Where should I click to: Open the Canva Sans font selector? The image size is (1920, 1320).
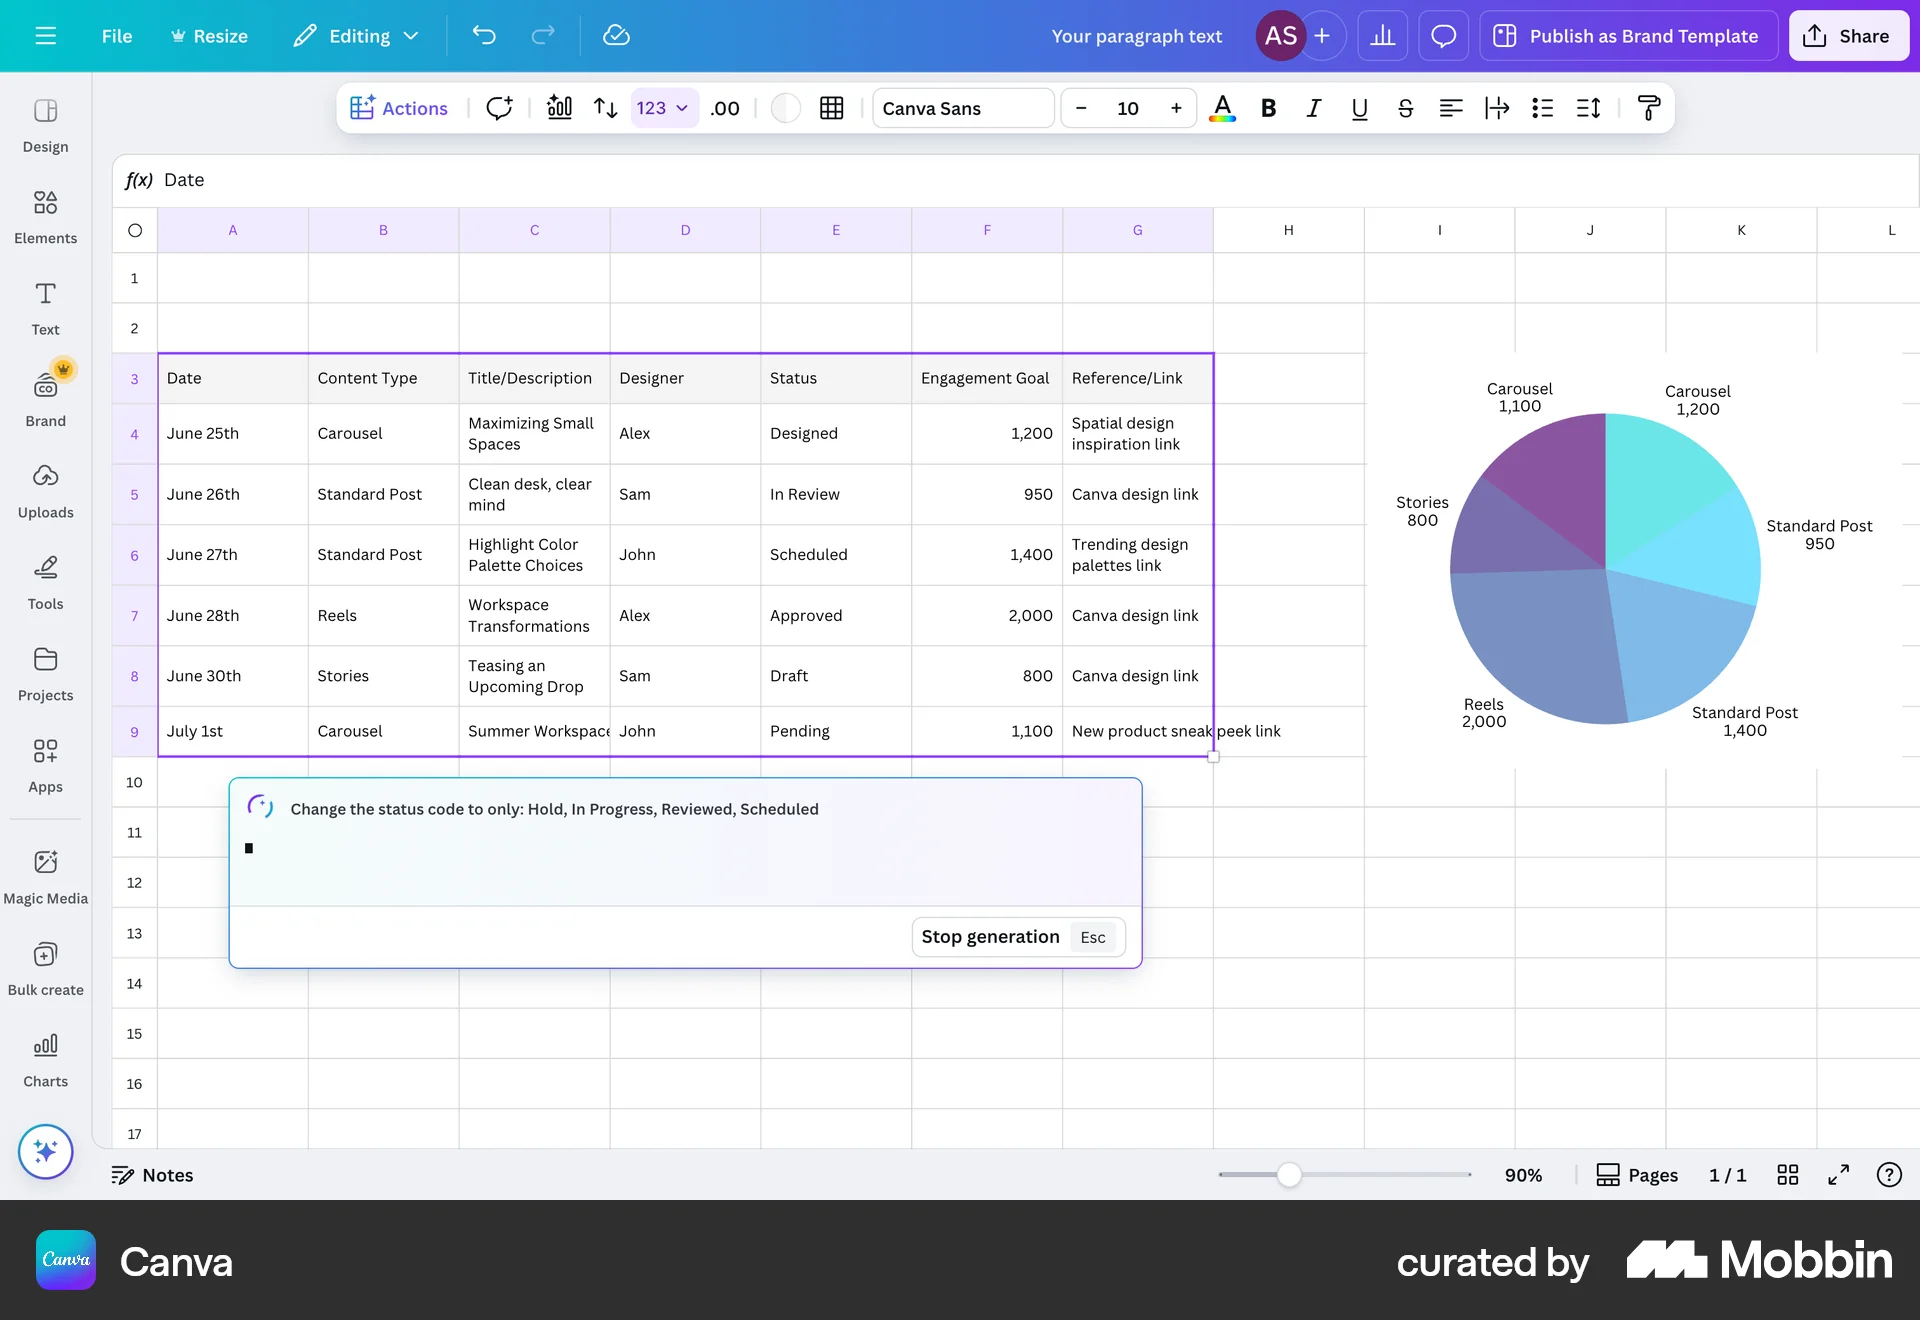pyautogui.click(x=961, y=108)
